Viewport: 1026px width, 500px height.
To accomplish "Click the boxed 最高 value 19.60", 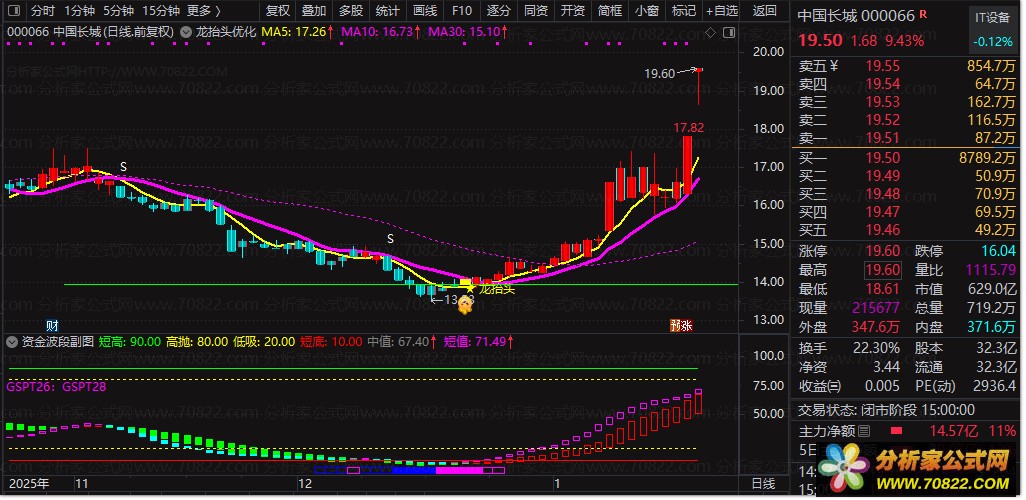I will [x=883, y=270].
